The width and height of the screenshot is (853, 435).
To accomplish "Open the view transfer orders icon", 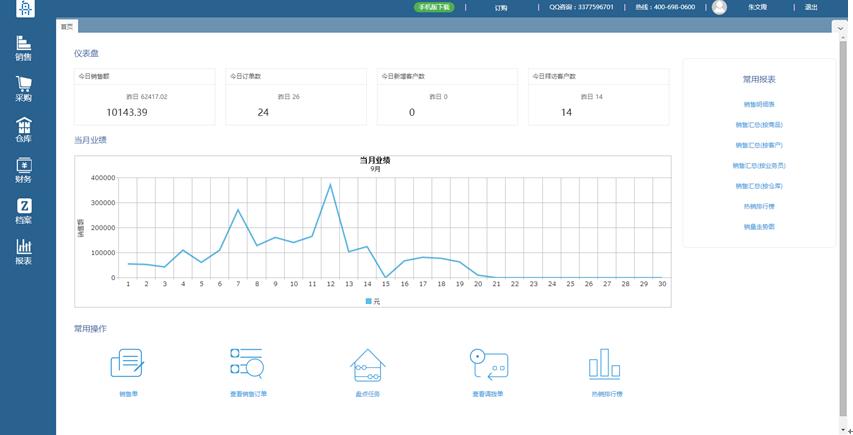I will pos(489,364).
